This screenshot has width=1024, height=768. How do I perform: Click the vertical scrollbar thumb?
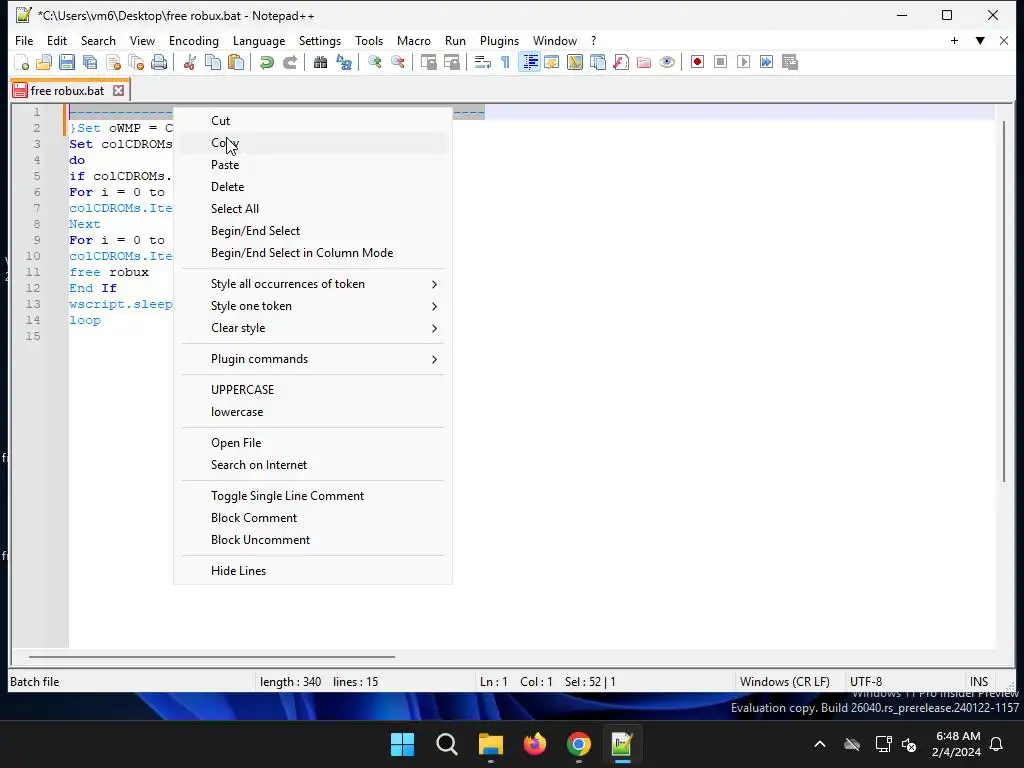pos(1005,302)
